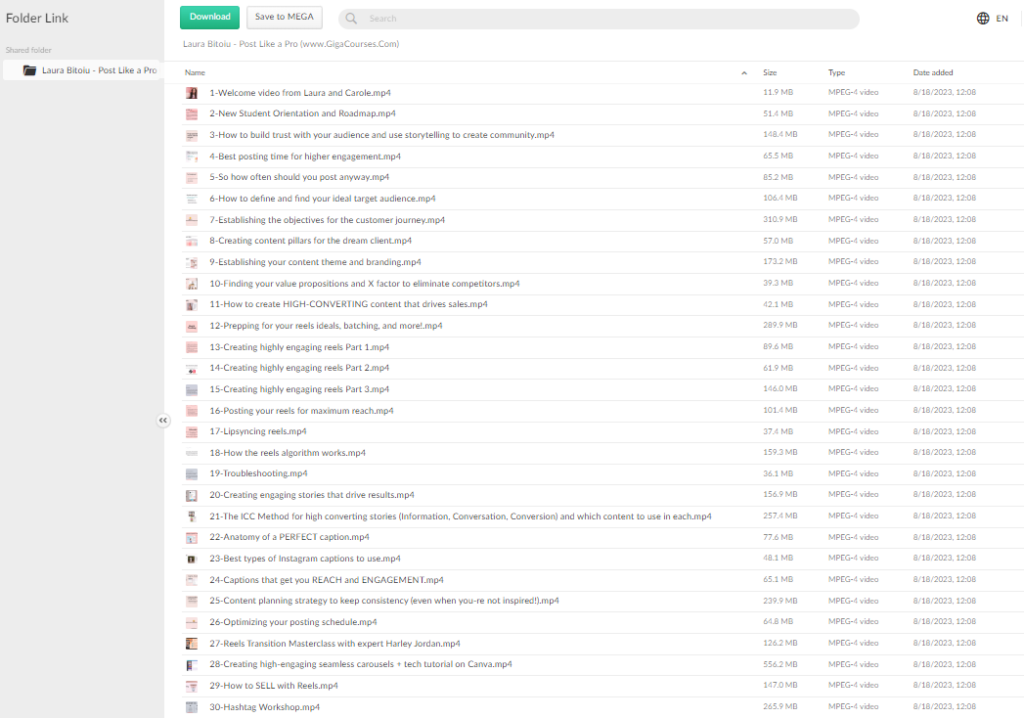Click the magnifier search icon
Viewport: 1024px width, 718px height.
tap(352, 19)
